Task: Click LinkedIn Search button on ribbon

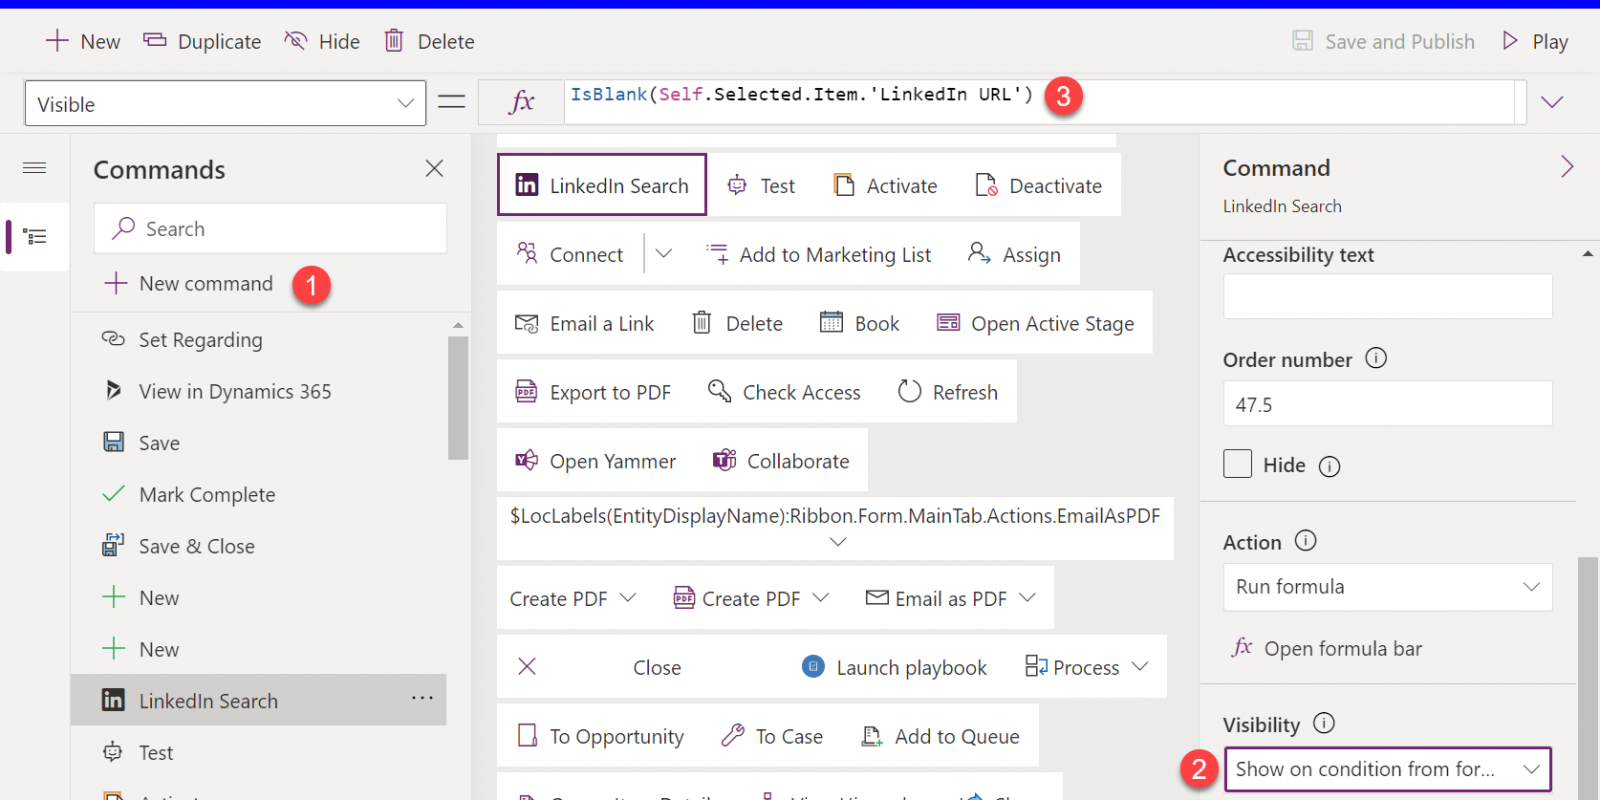Action: click(x=602, y=185)
